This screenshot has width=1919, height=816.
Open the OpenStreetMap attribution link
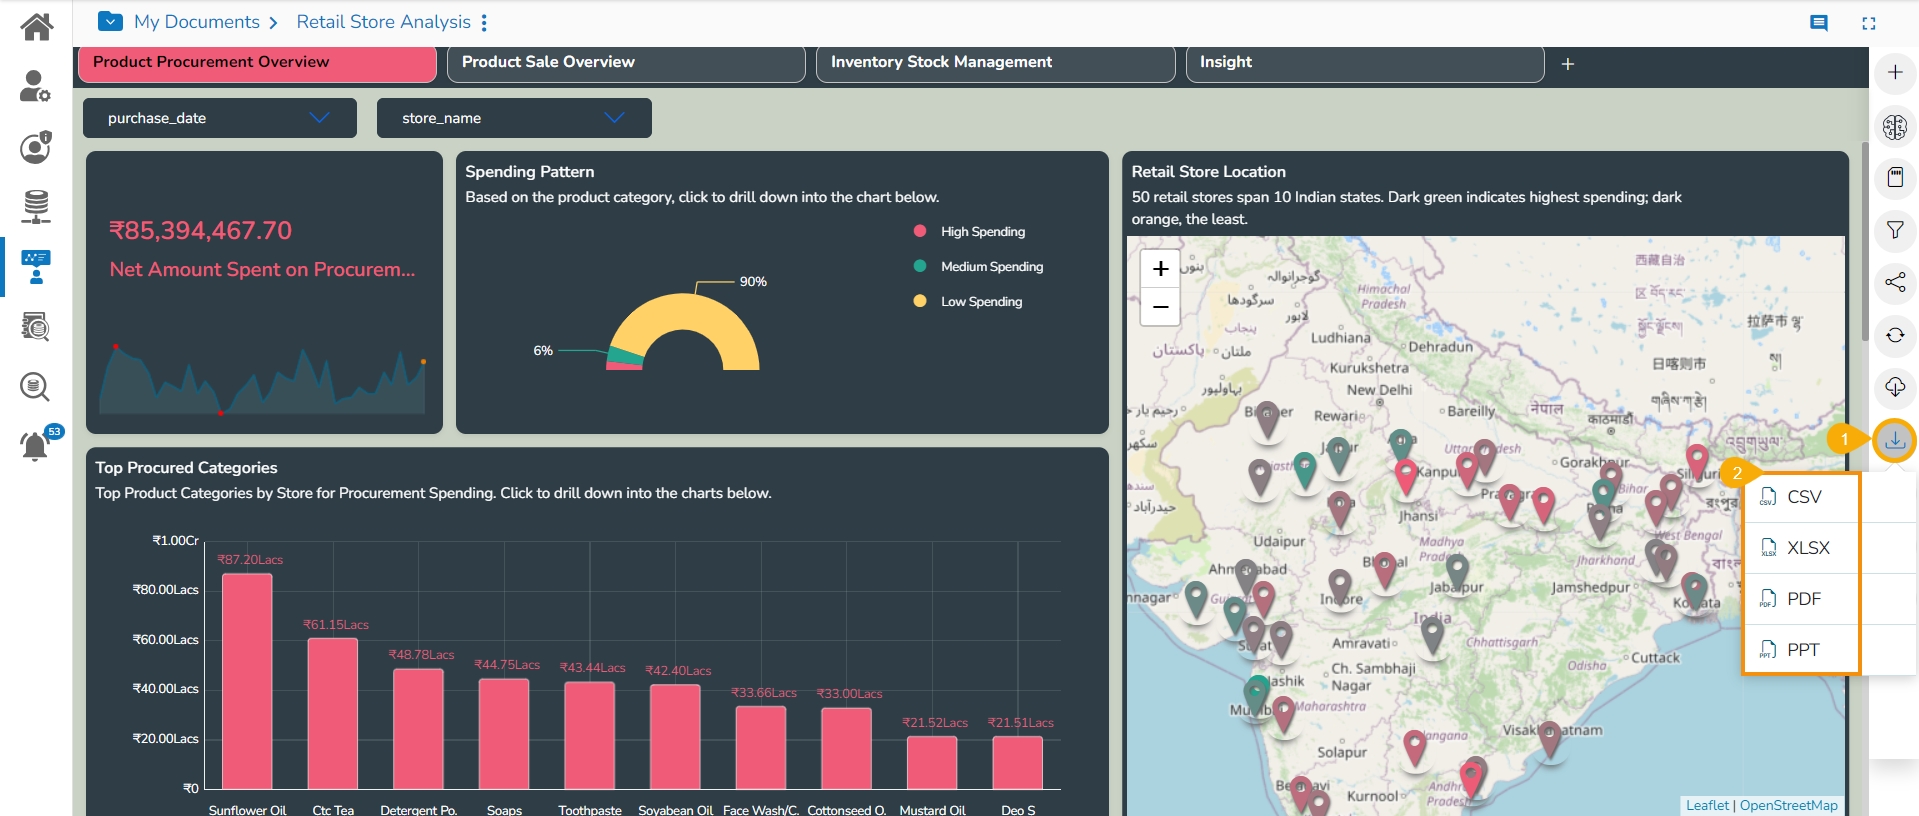(x=1788, y=805)
